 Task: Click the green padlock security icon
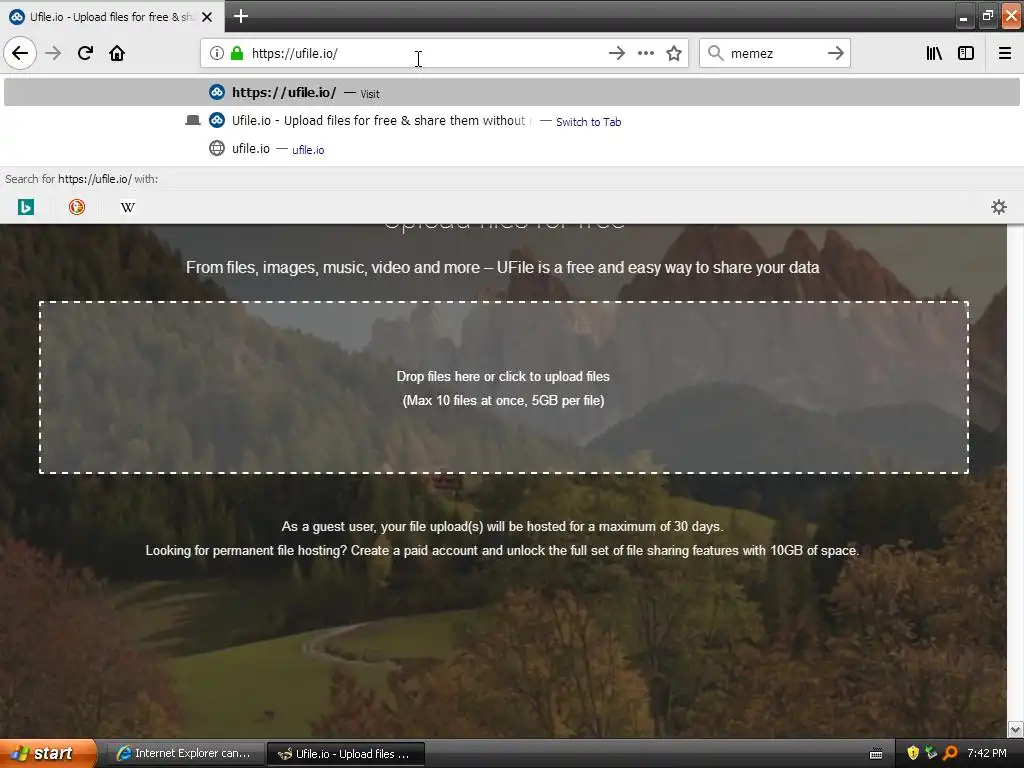(x=237, y=53)
